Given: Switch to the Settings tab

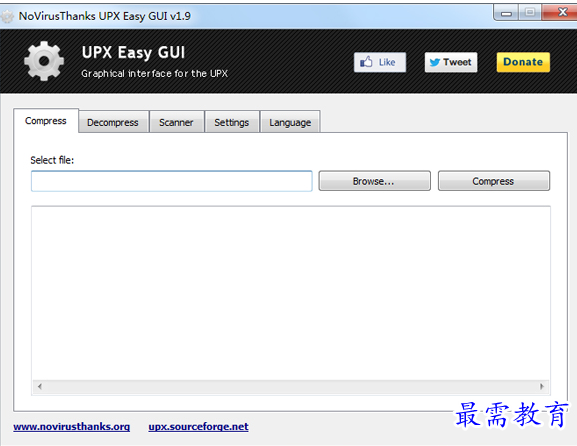Looking at the screenshot, I should [232, 122].
